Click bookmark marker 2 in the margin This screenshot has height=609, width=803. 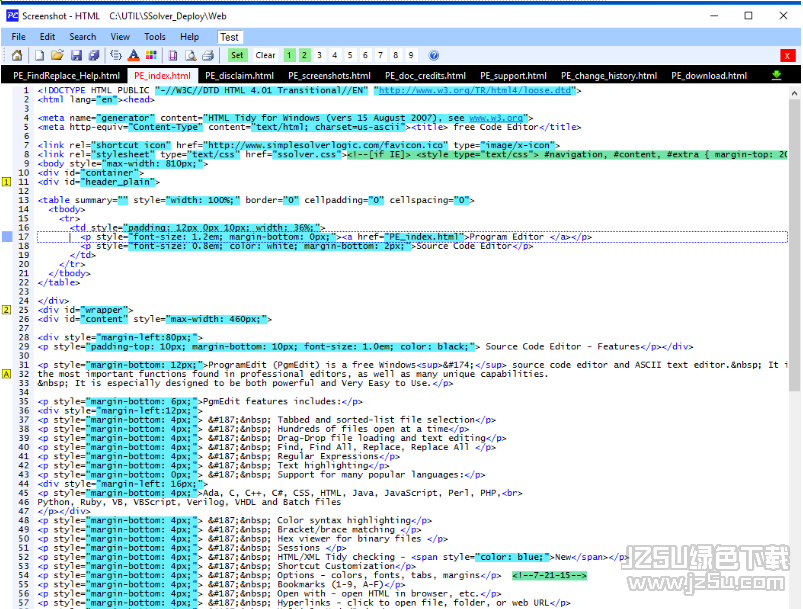click(7, 310)
